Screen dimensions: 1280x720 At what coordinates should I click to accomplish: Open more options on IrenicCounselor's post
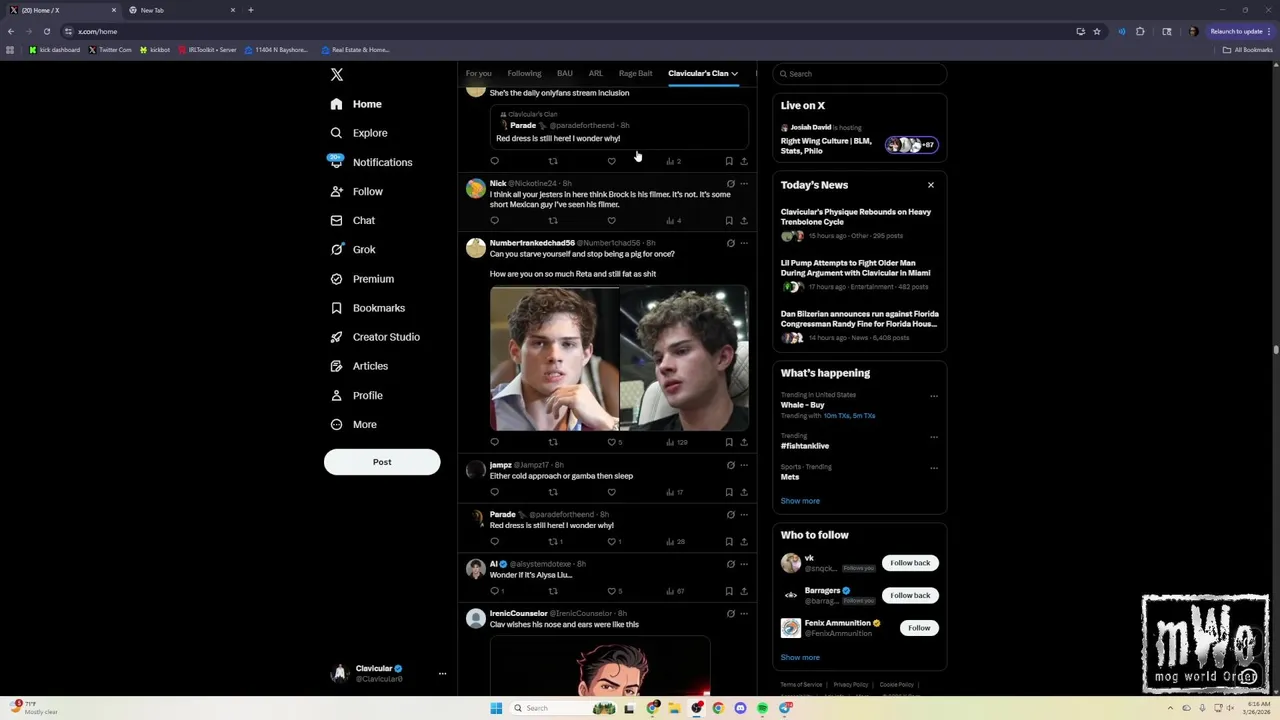tap(744, 614)
